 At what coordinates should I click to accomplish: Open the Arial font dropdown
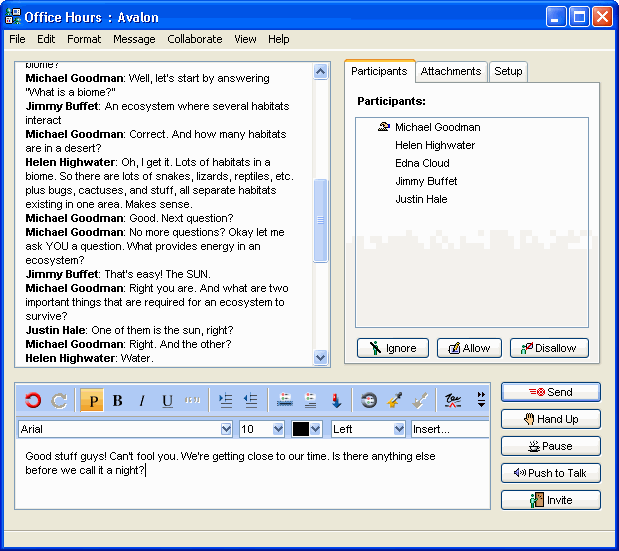(225, 429)
